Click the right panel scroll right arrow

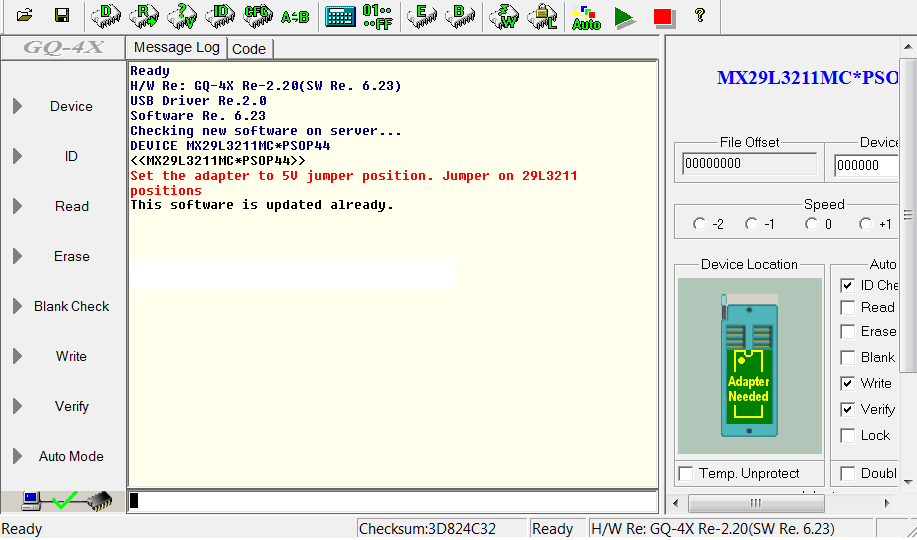click(887, 503)
